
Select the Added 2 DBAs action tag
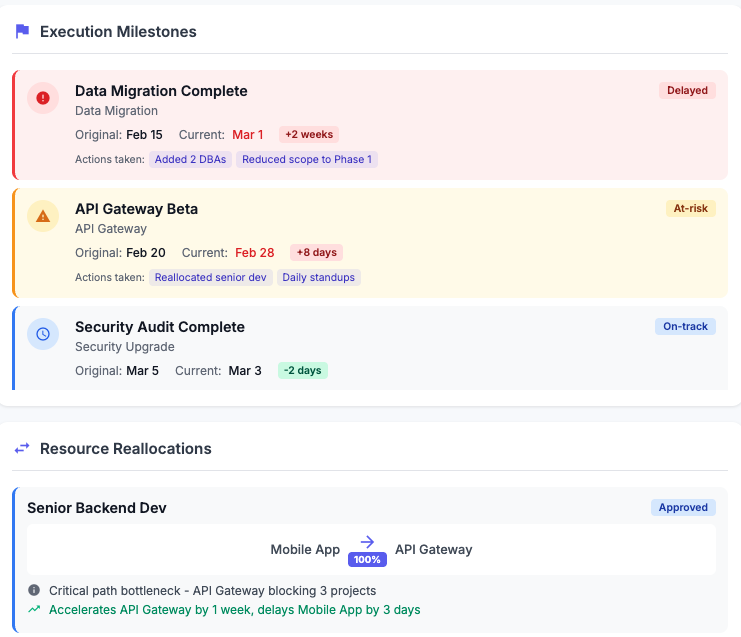190,159
